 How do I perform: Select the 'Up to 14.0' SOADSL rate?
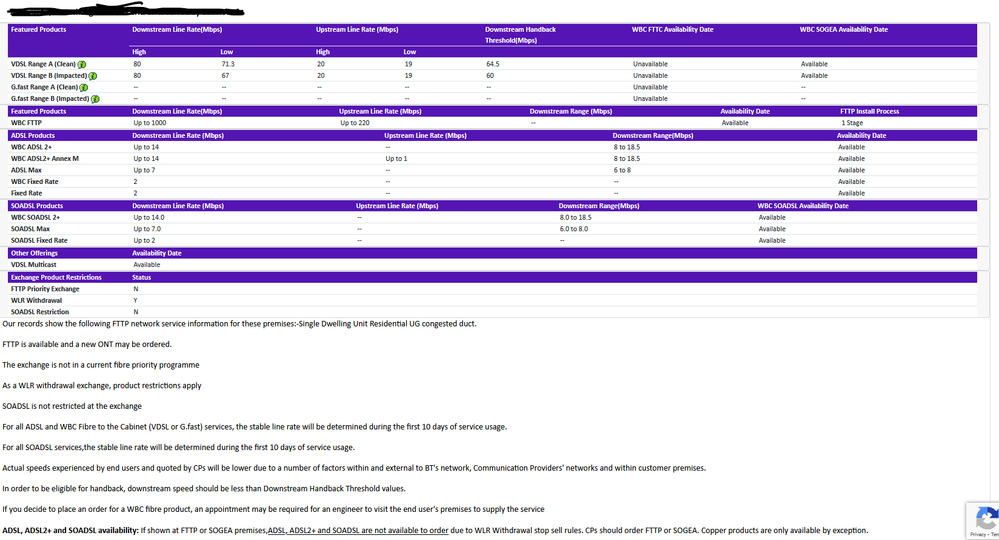point(148,217)
